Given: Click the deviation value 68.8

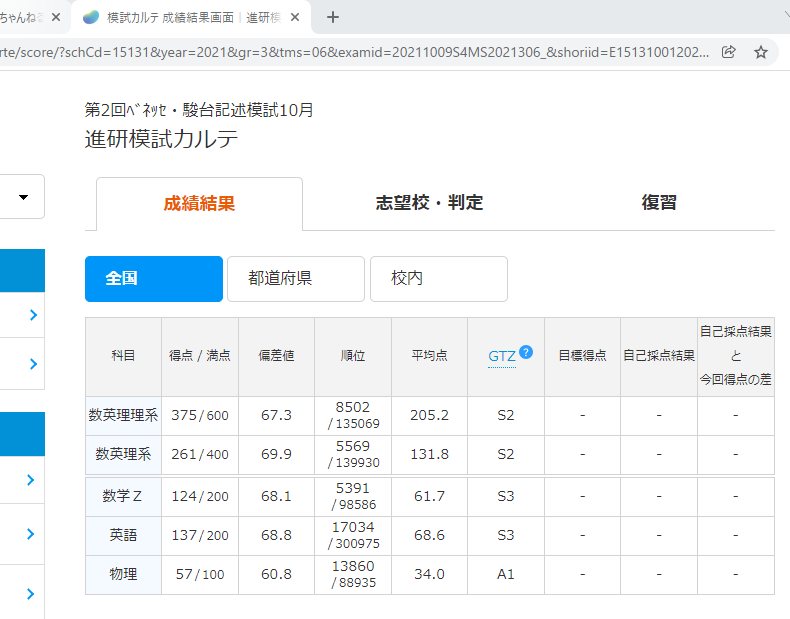Looking at the screenshot, I should tap(277, 535).
